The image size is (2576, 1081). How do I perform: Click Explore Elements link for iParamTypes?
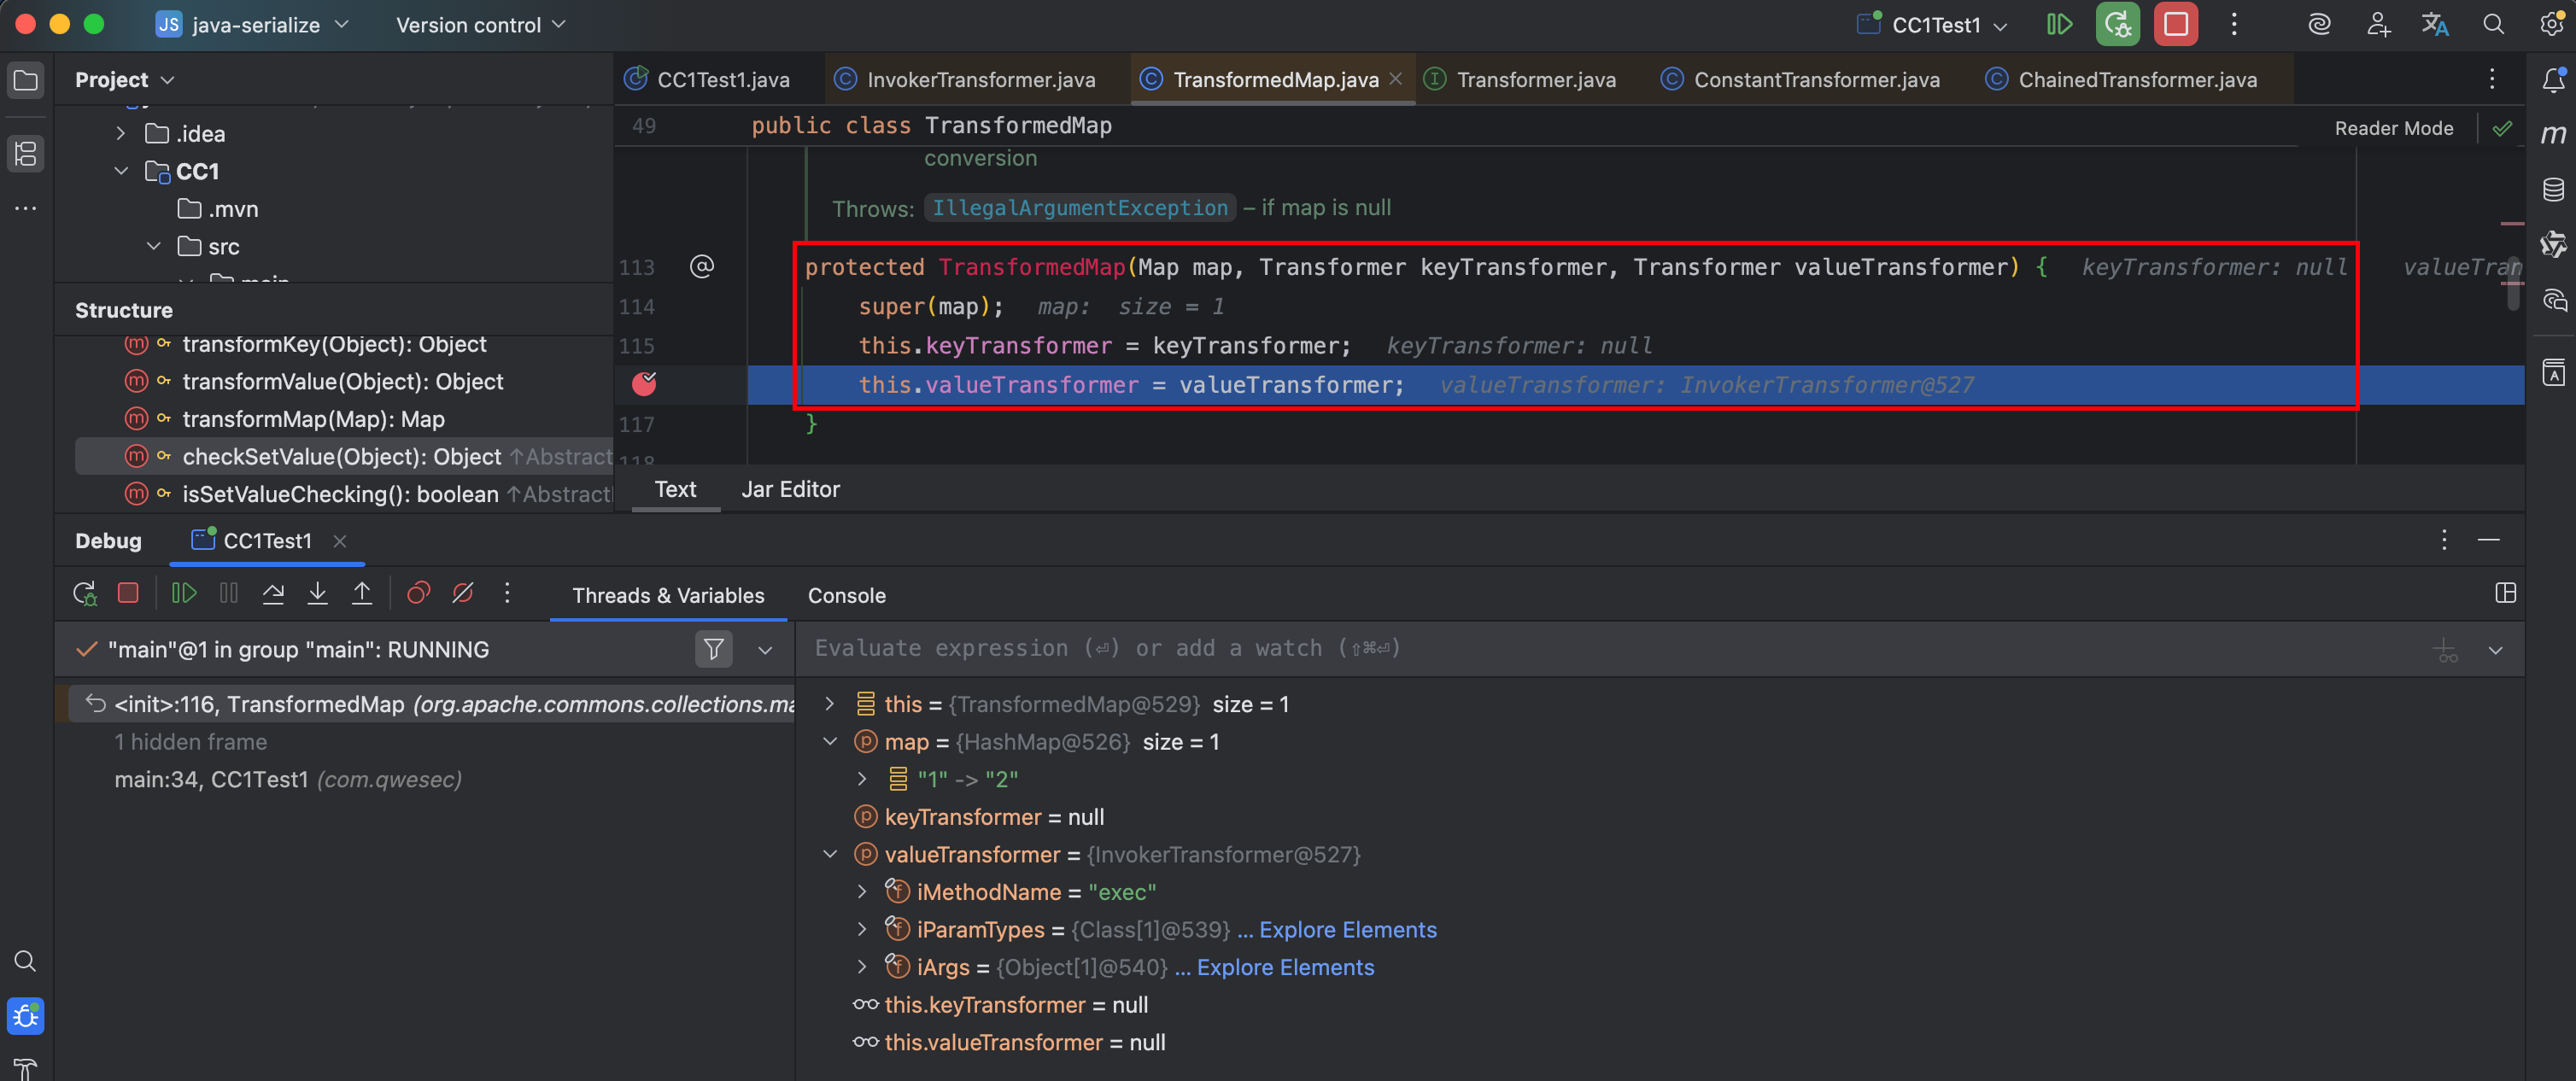tap(1346, 929)
